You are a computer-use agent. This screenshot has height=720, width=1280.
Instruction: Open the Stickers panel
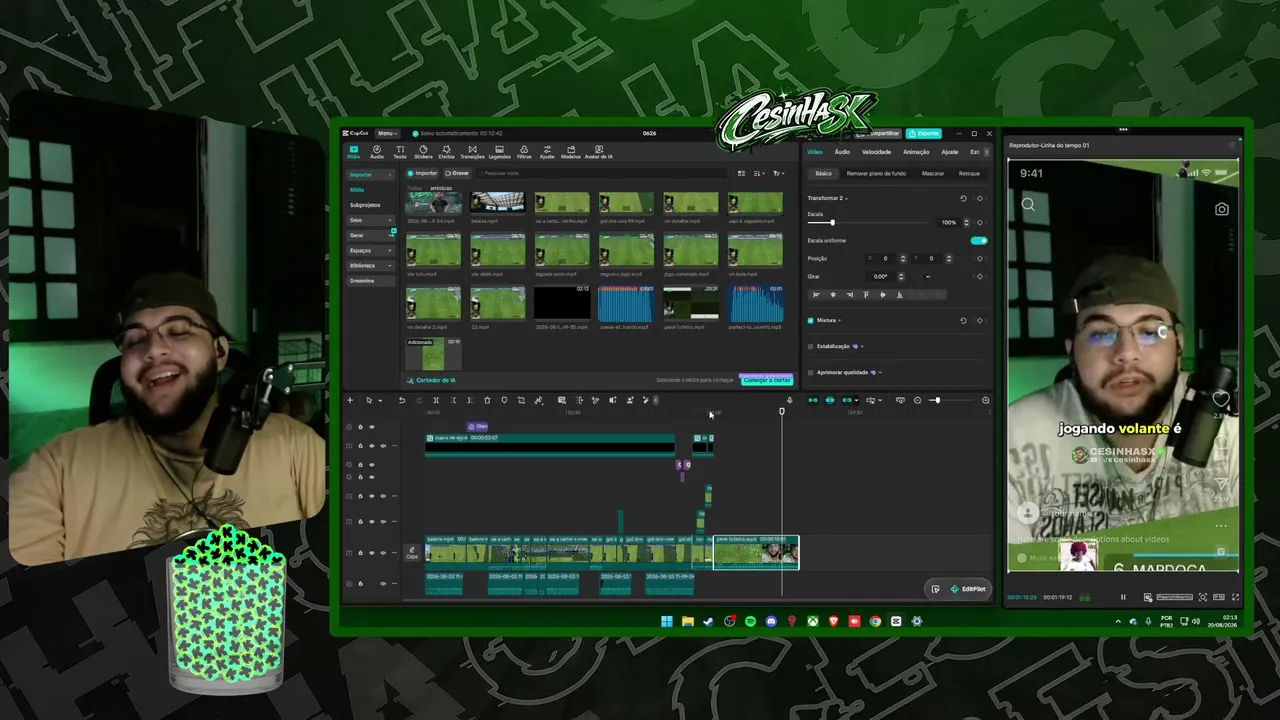pyautogui.click(x=423, y=152)
